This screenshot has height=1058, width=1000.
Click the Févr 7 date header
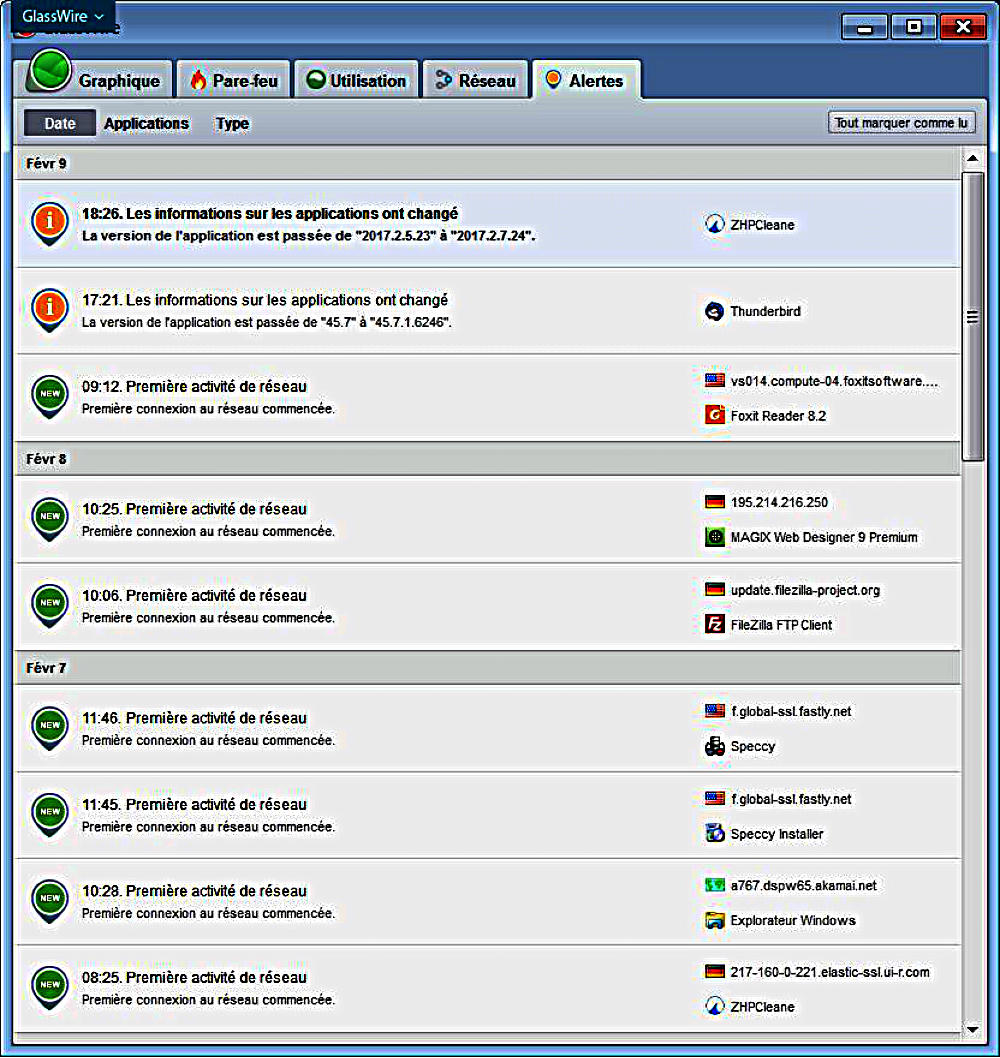point(487,668)
